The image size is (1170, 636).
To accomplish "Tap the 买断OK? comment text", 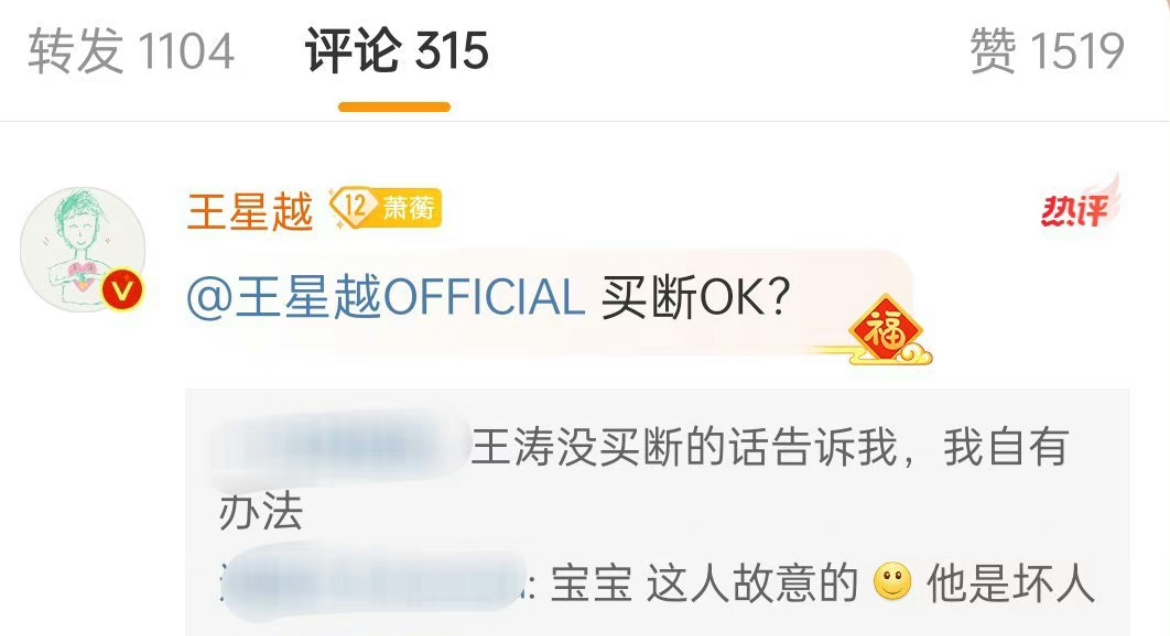I will tap(695, 297).
